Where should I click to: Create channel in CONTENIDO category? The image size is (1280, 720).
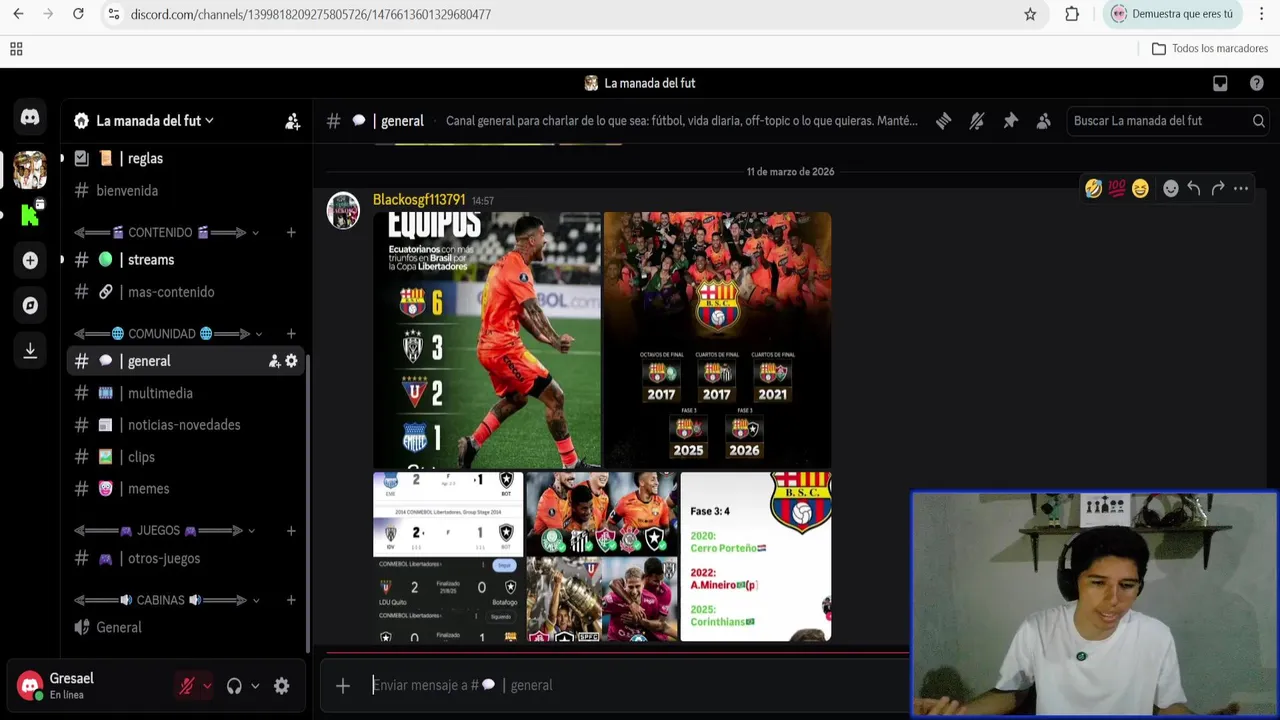291,232
